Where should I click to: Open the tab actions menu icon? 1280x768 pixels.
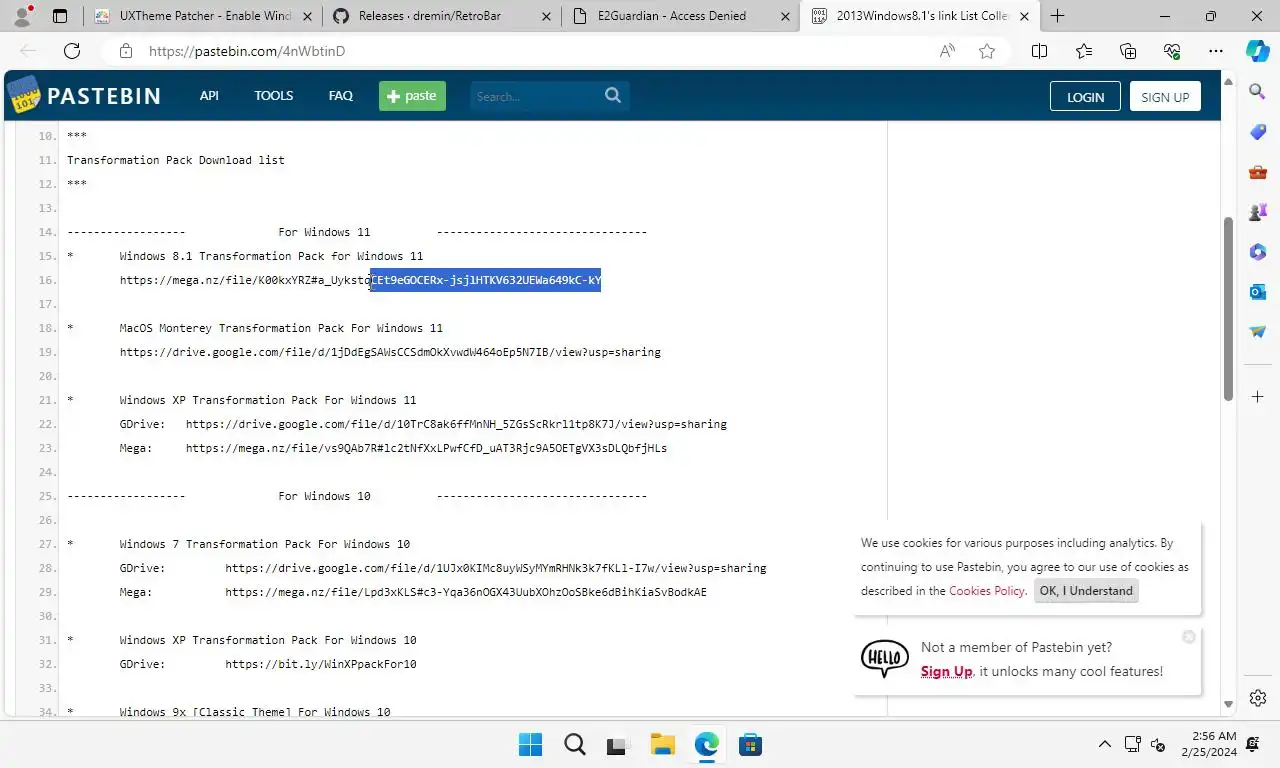60,16
